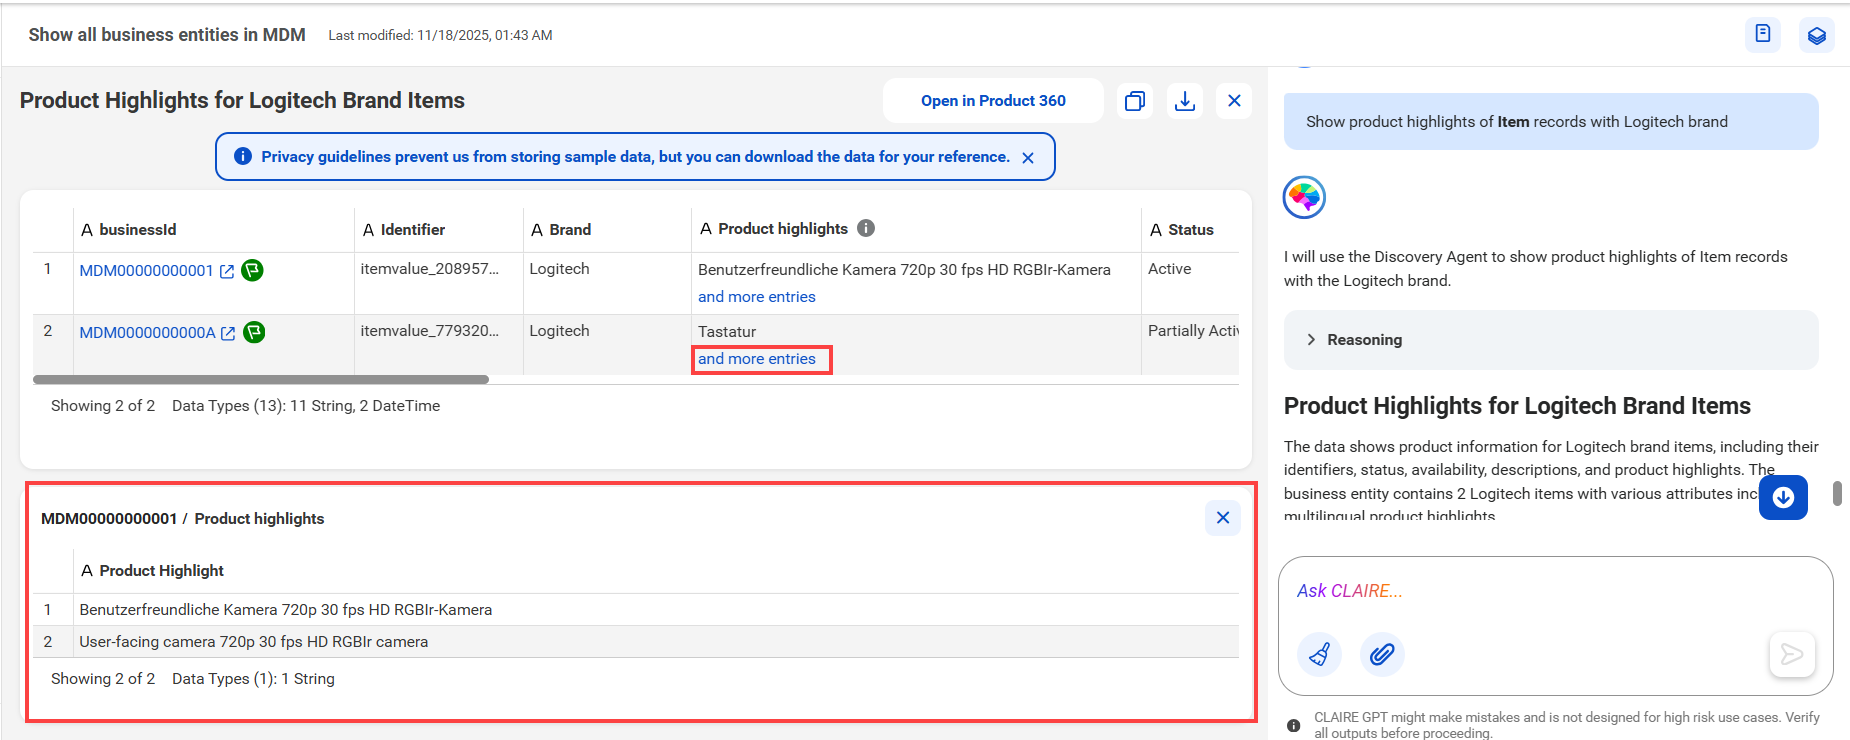Open external link icon for MDM00000000001

[x=227, y=271]
